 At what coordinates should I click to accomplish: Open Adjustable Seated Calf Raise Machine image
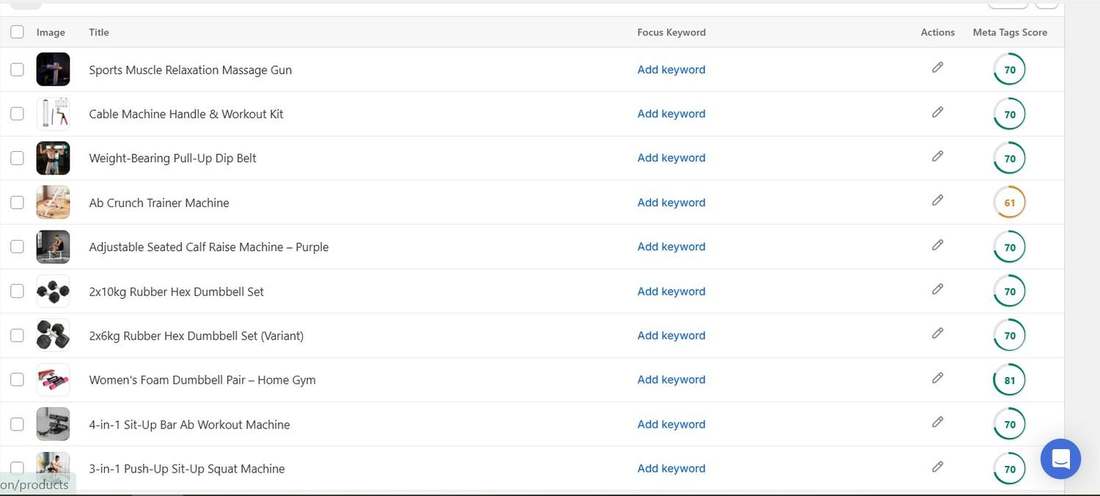[53, 246]
